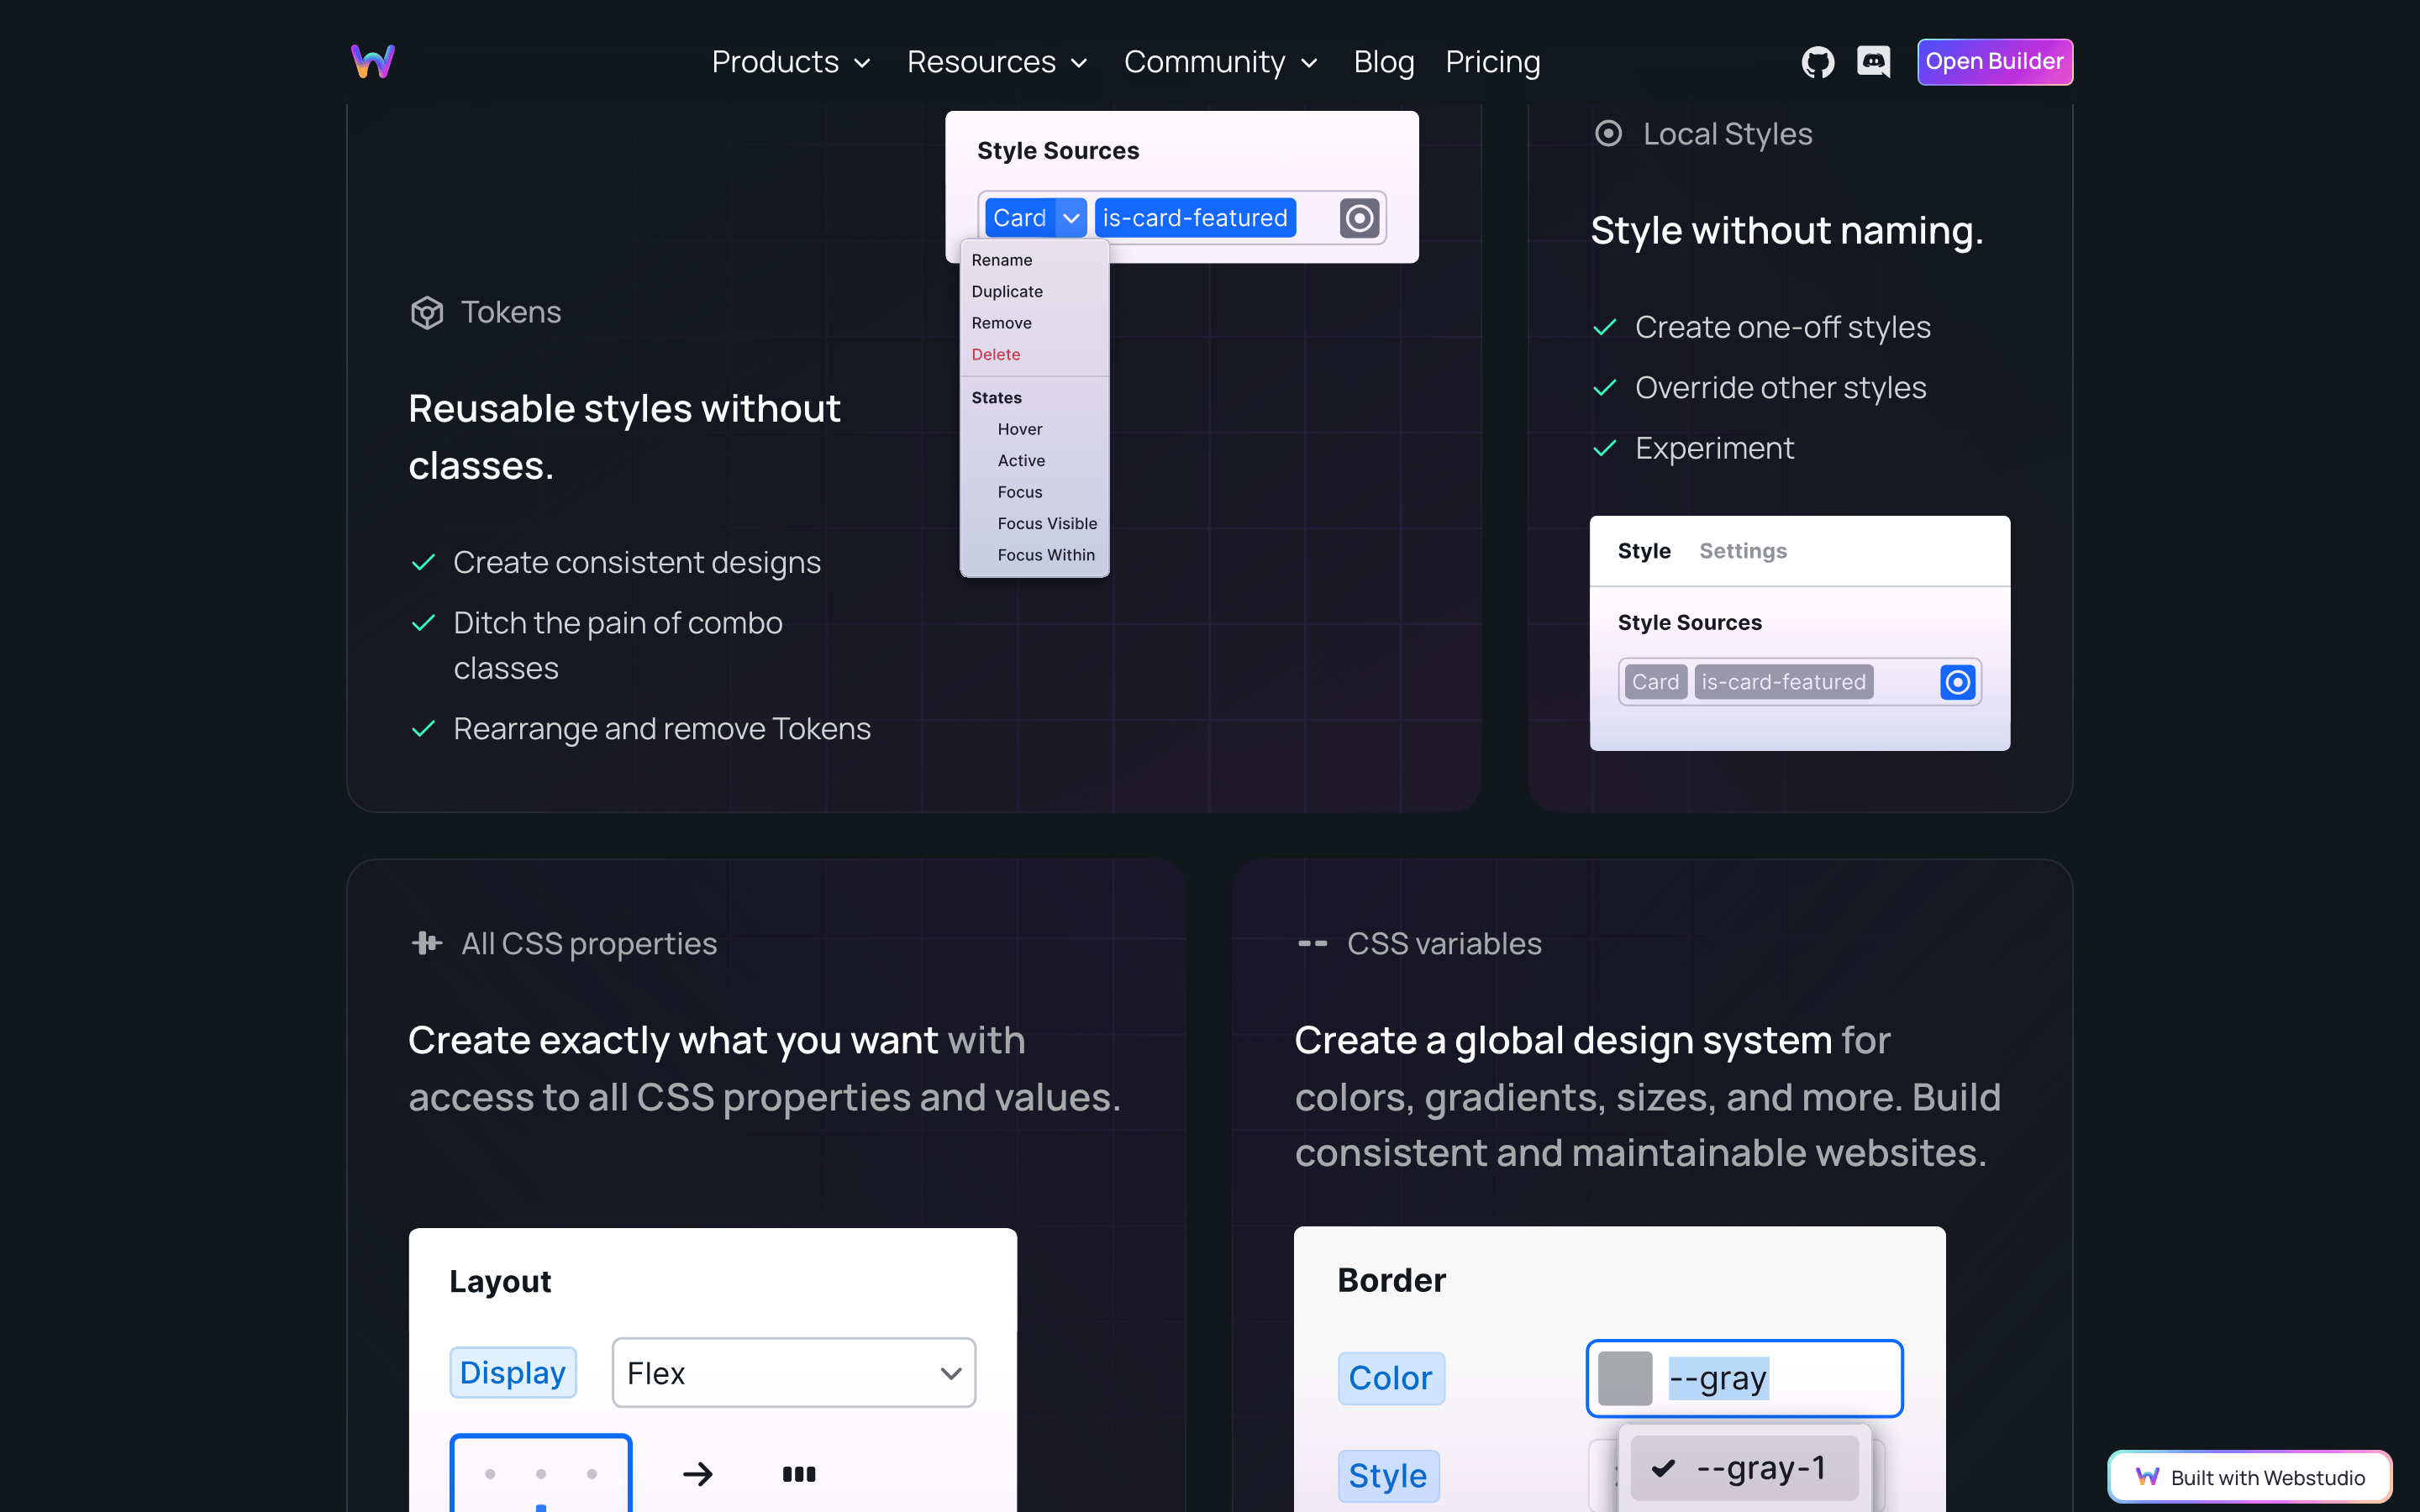The width and height of the screenshot is (2420, 1512).
Task: Click the Style property label under Border
Action: 1388,1476
